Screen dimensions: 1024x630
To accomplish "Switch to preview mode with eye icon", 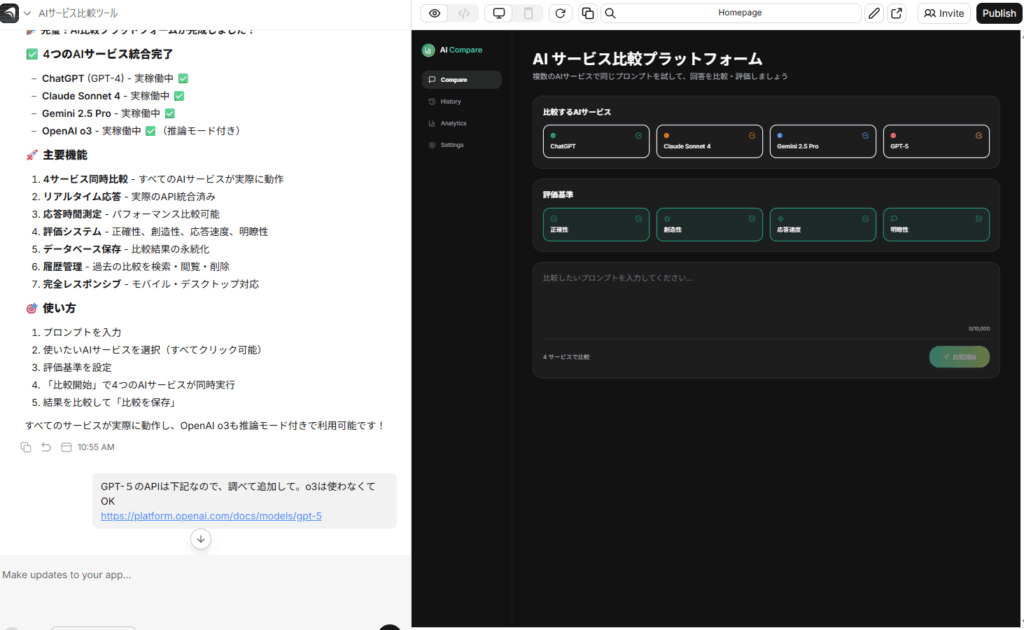I will [434, 13].
